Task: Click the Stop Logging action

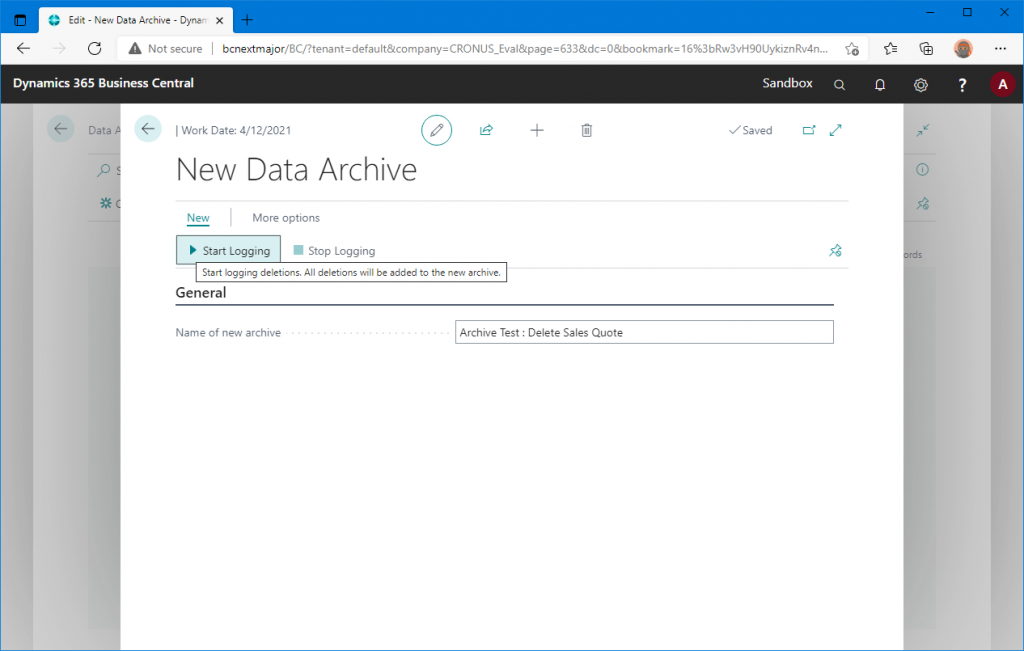Action: click(x=334, y=251)
